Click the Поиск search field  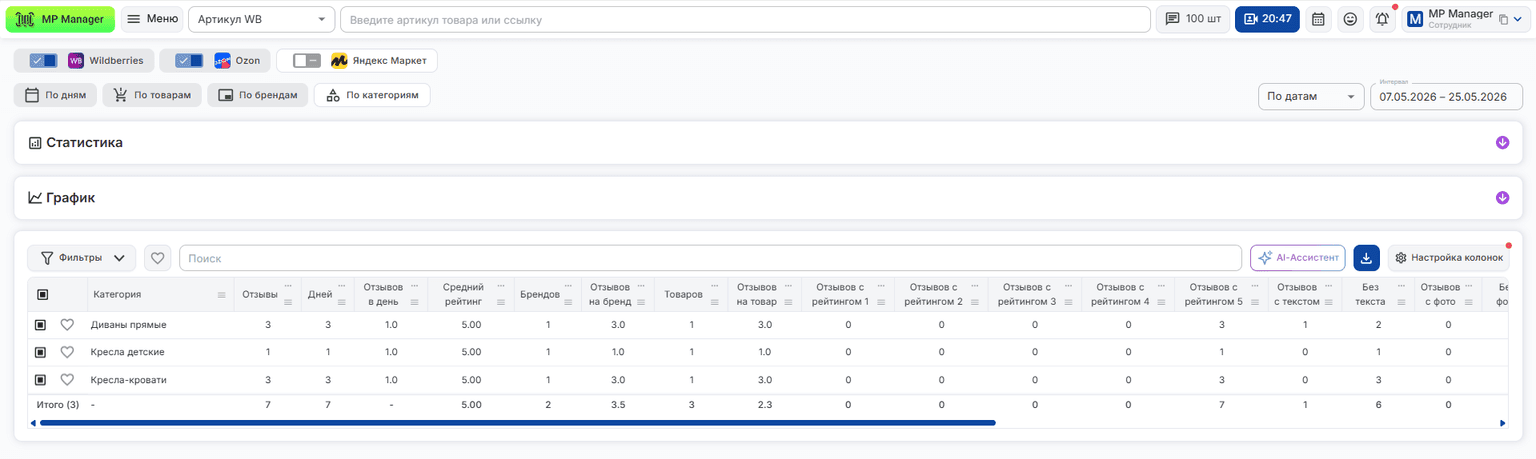tap(710, 258)
